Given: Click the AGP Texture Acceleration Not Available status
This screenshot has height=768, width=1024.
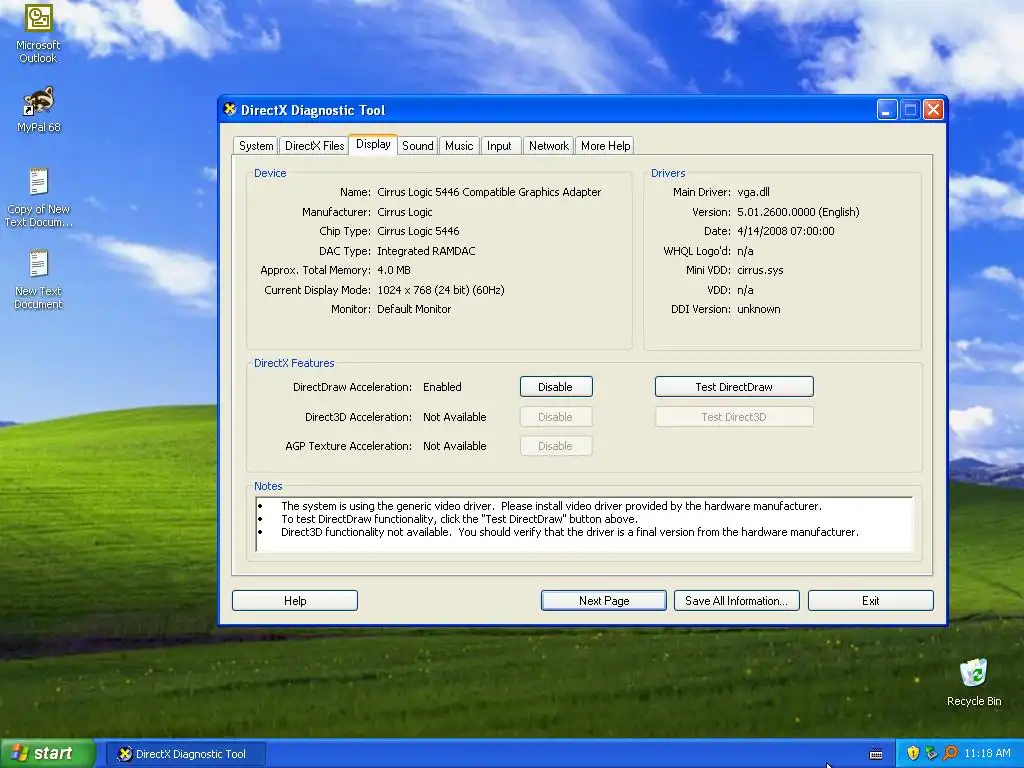Looking at the screenshot, I should [455, 446].
